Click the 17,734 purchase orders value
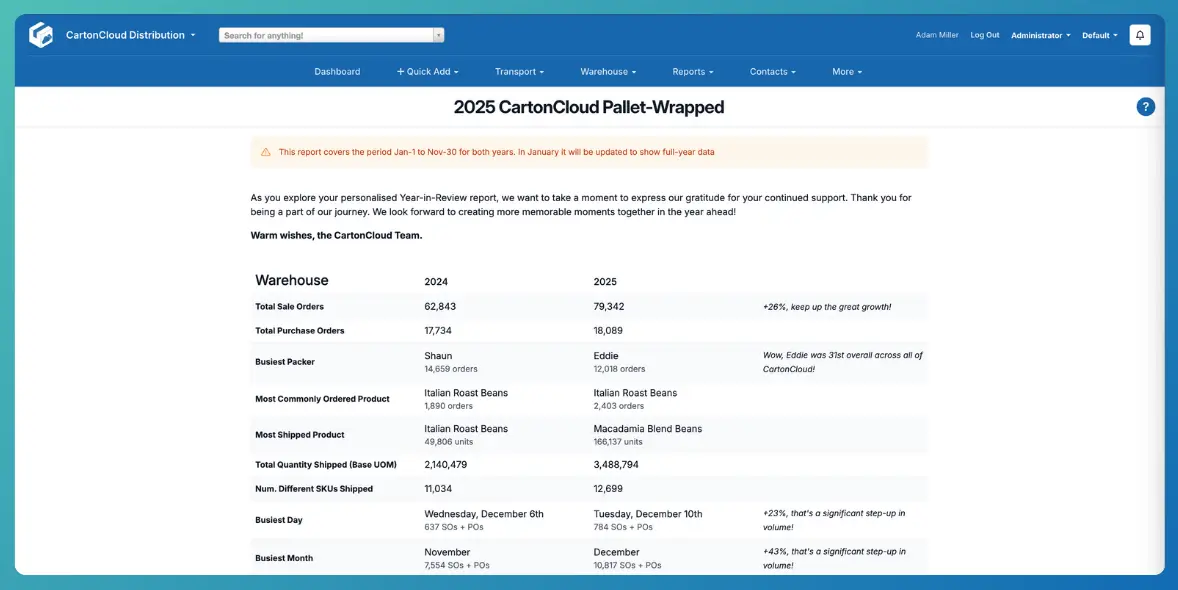 (438, 331)
